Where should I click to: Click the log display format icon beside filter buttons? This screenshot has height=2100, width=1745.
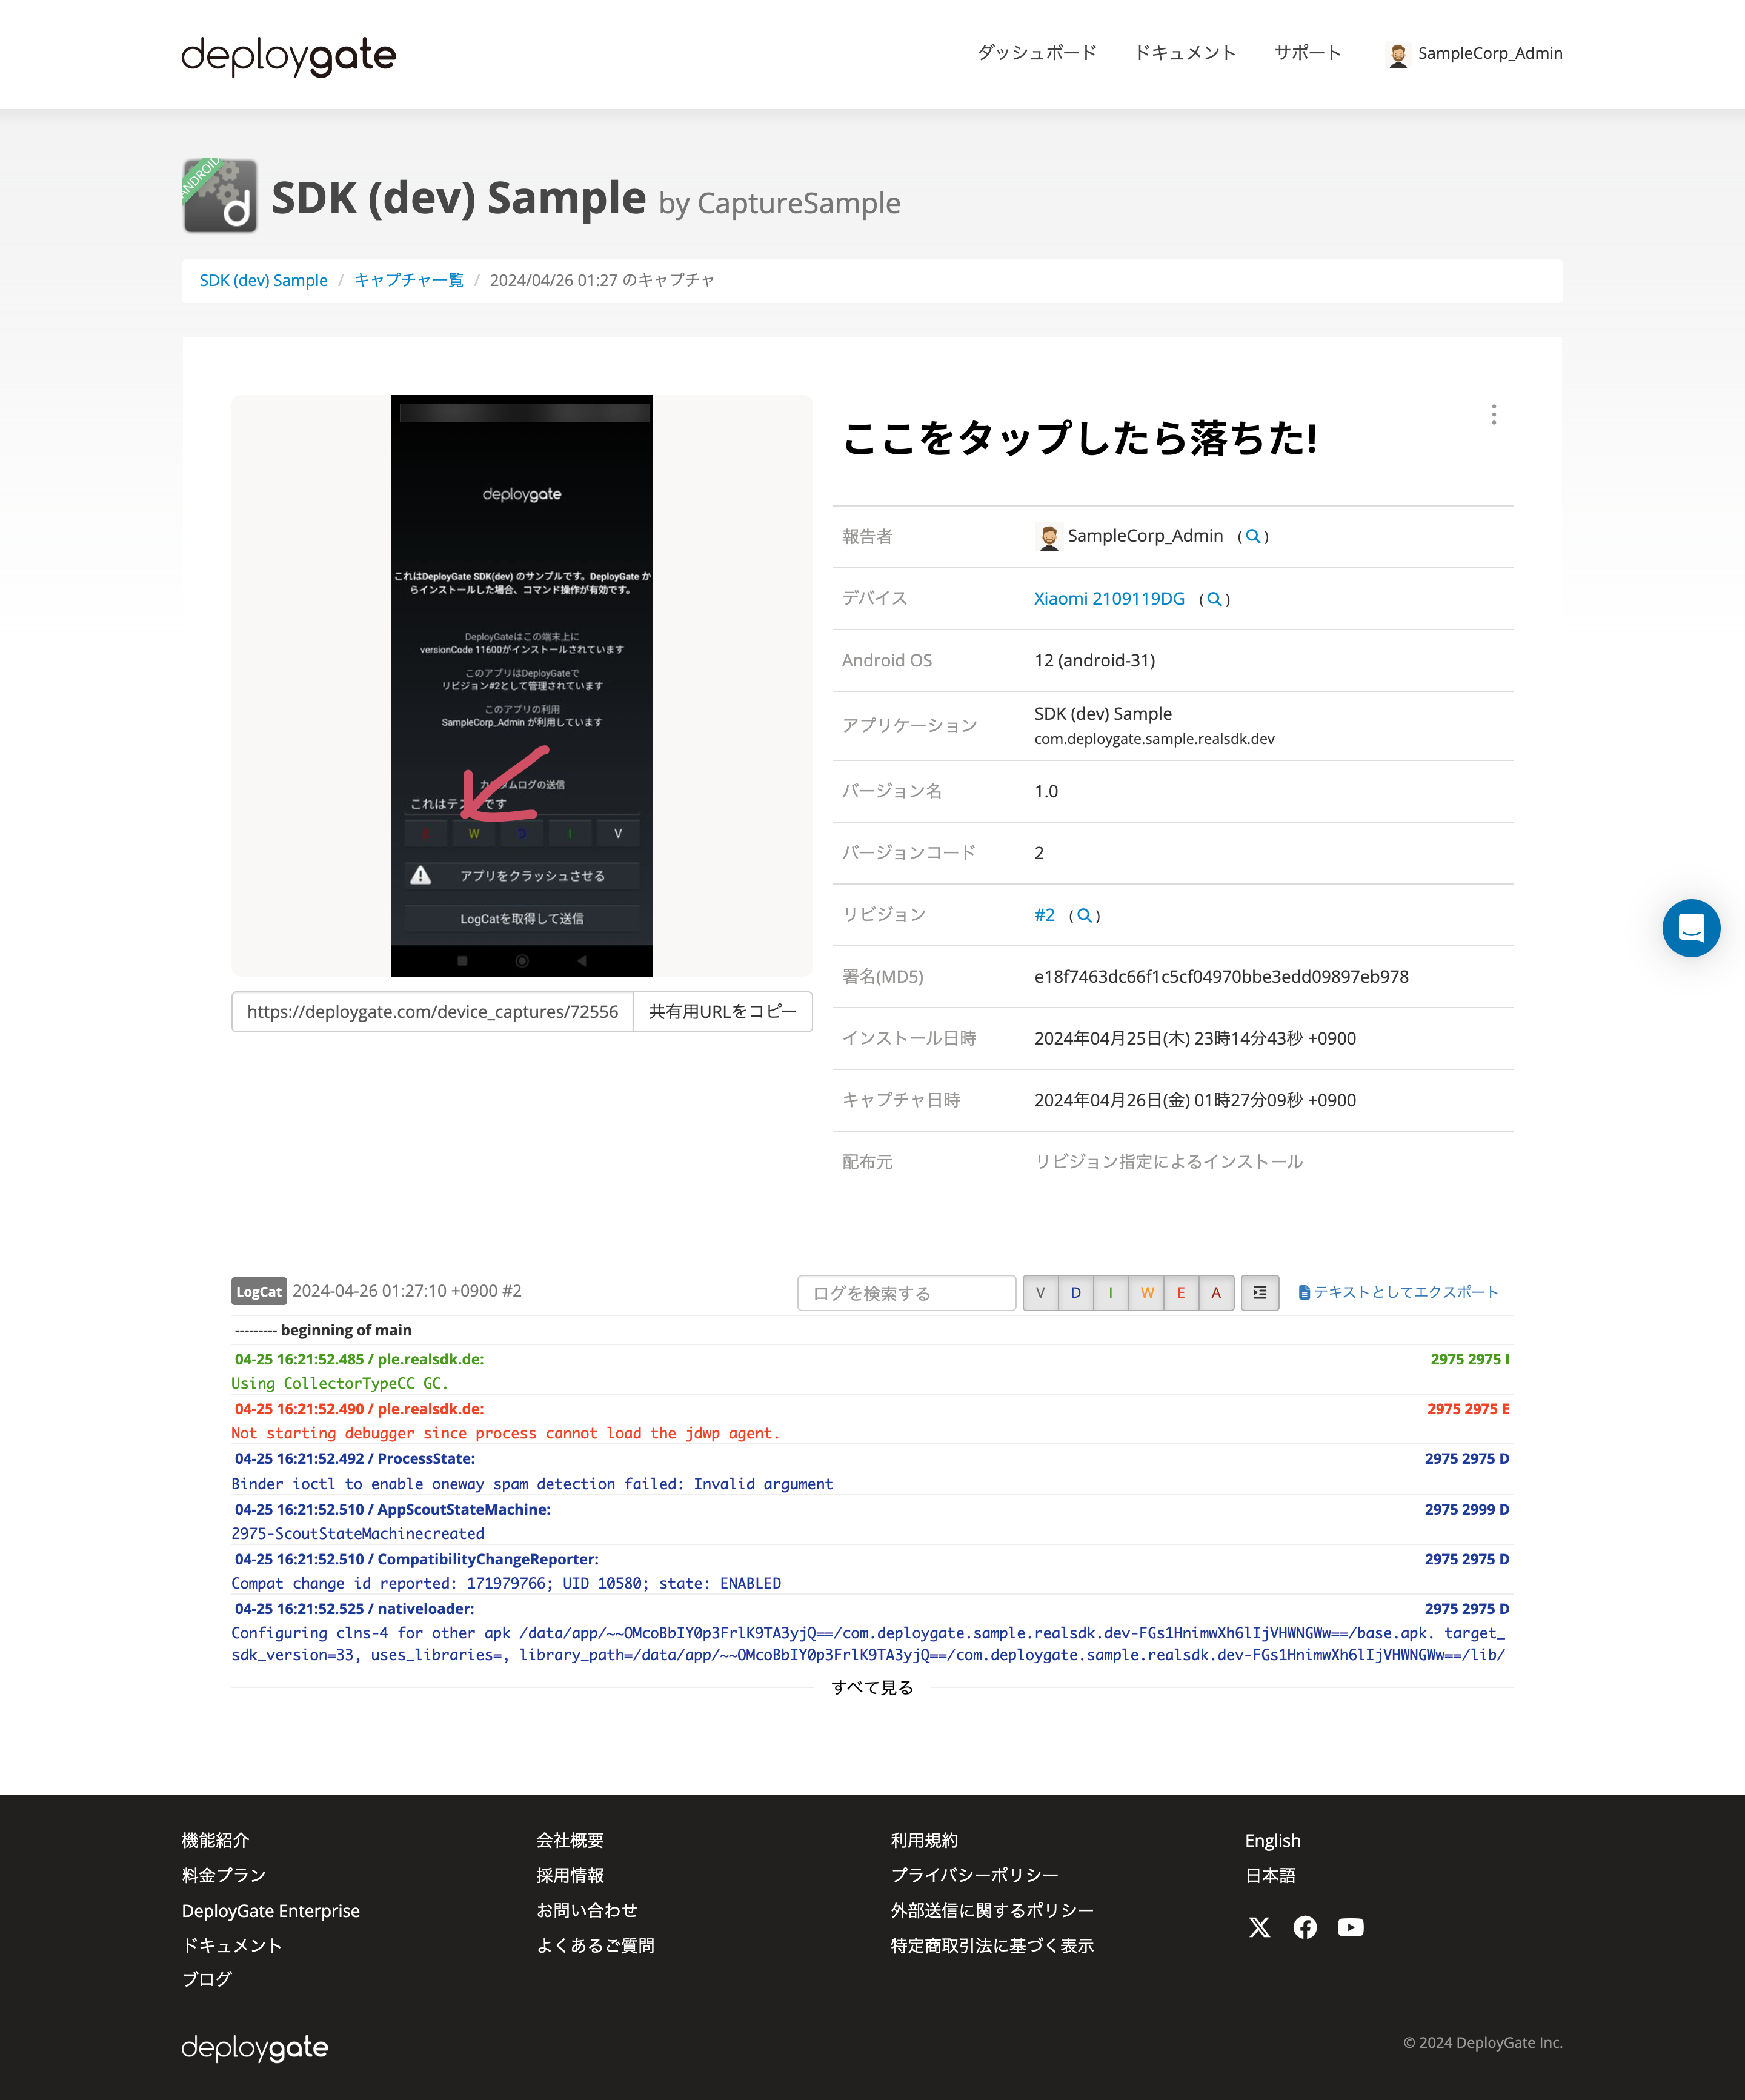(x=1259, y=1292)
